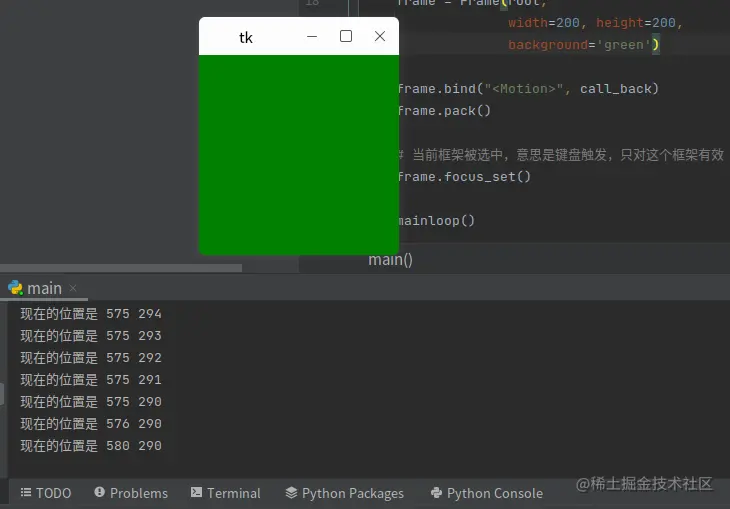Open the Python Packages tool window
Viewport: 730px width, 509px height.
345,493
